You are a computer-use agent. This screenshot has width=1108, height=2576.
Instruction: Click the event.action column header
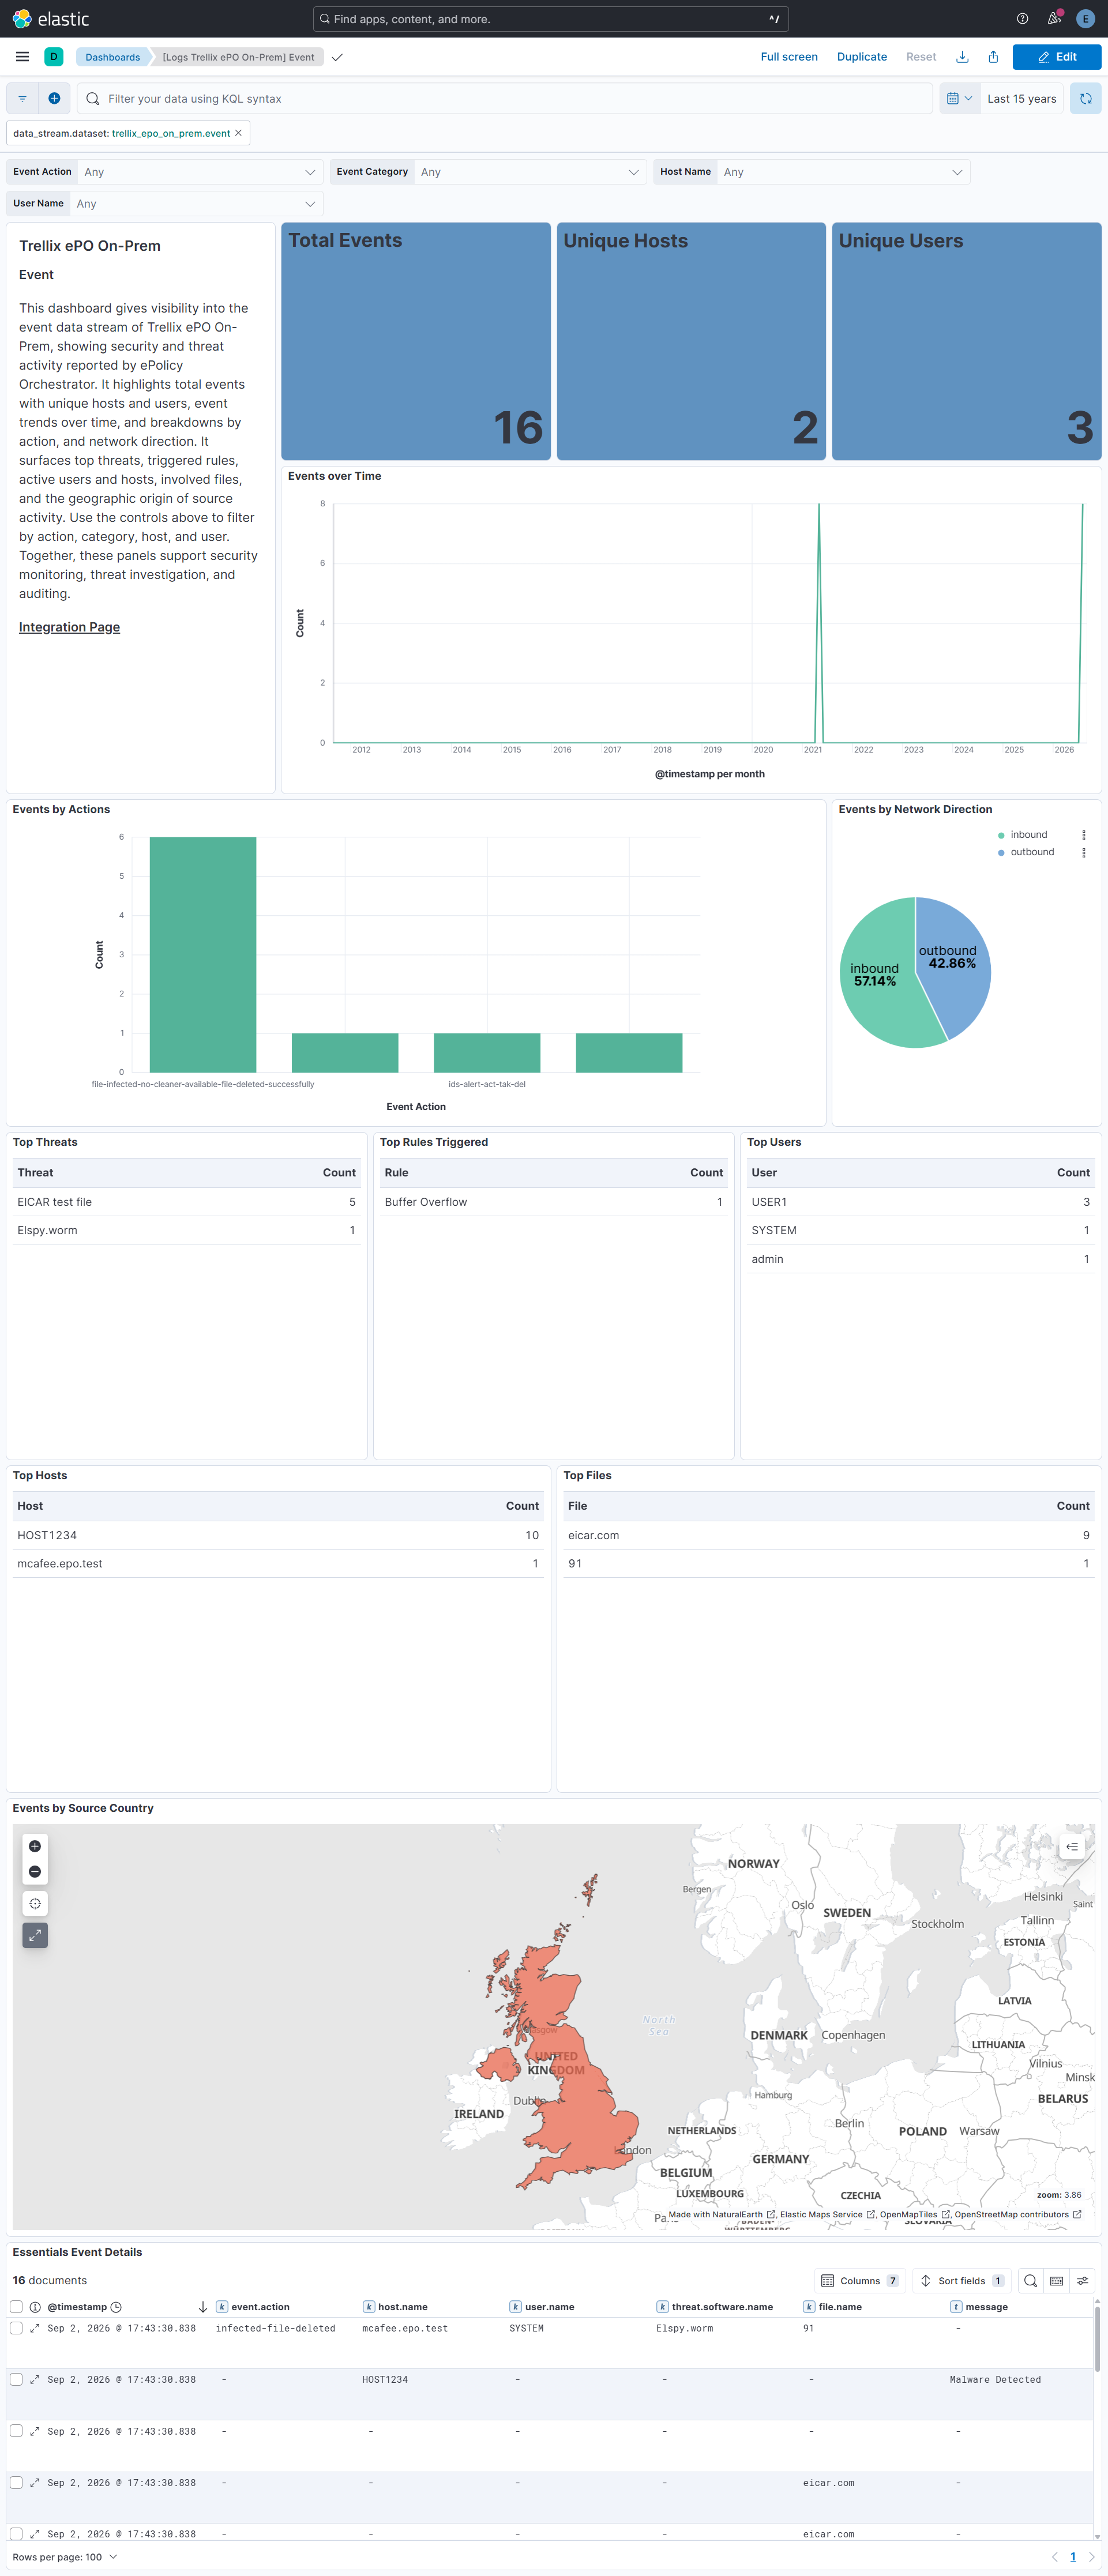coord(260,2307)
